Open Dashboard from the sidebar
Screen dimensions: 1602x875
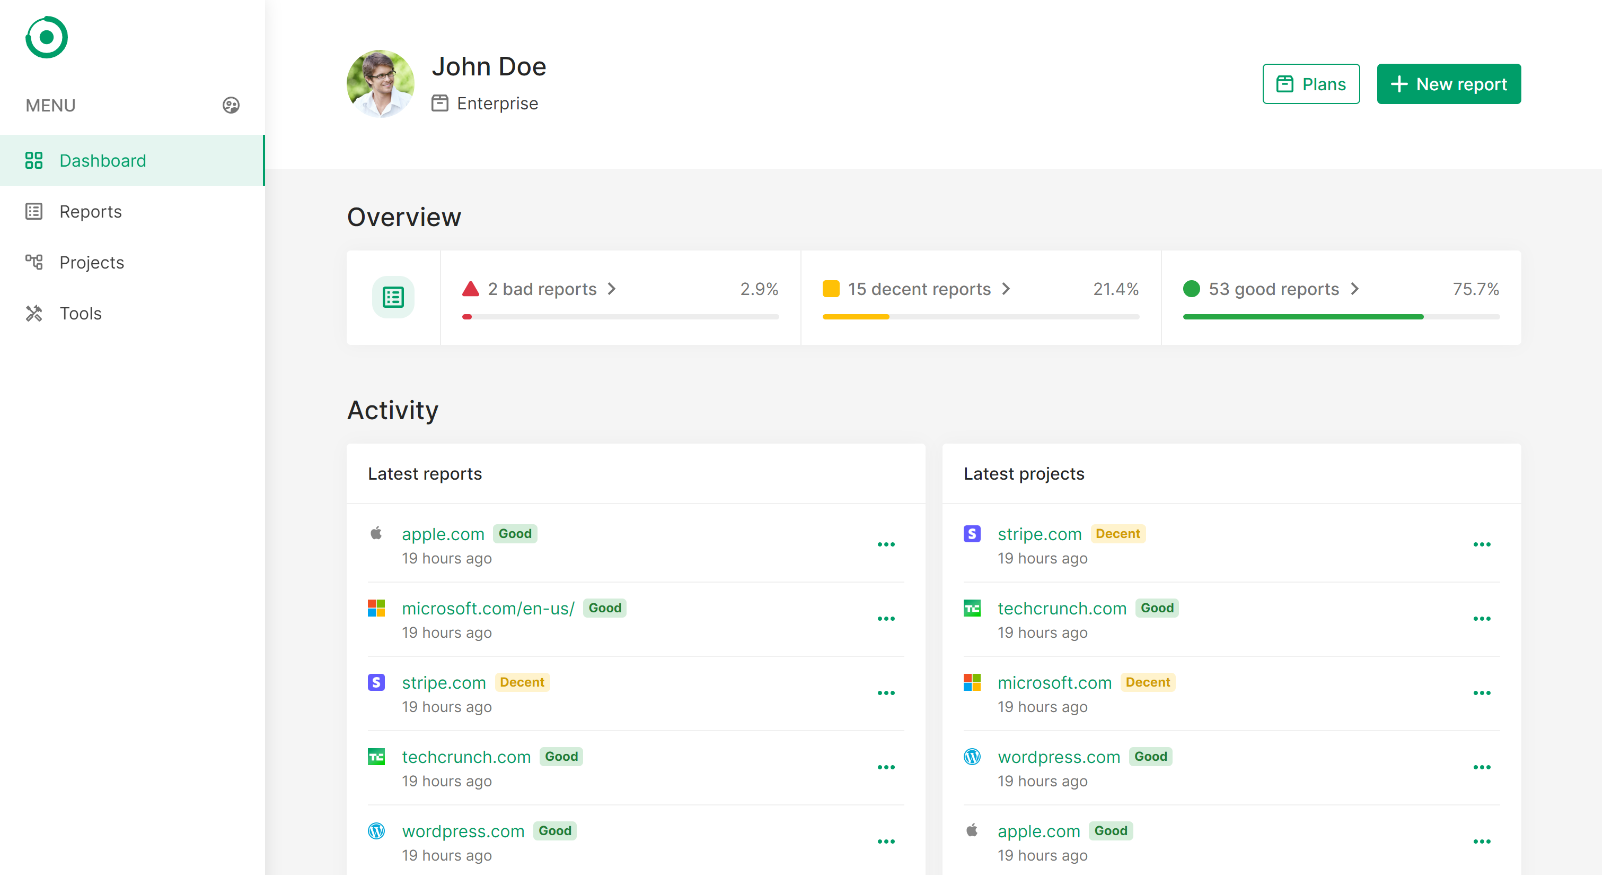[132, 161]
